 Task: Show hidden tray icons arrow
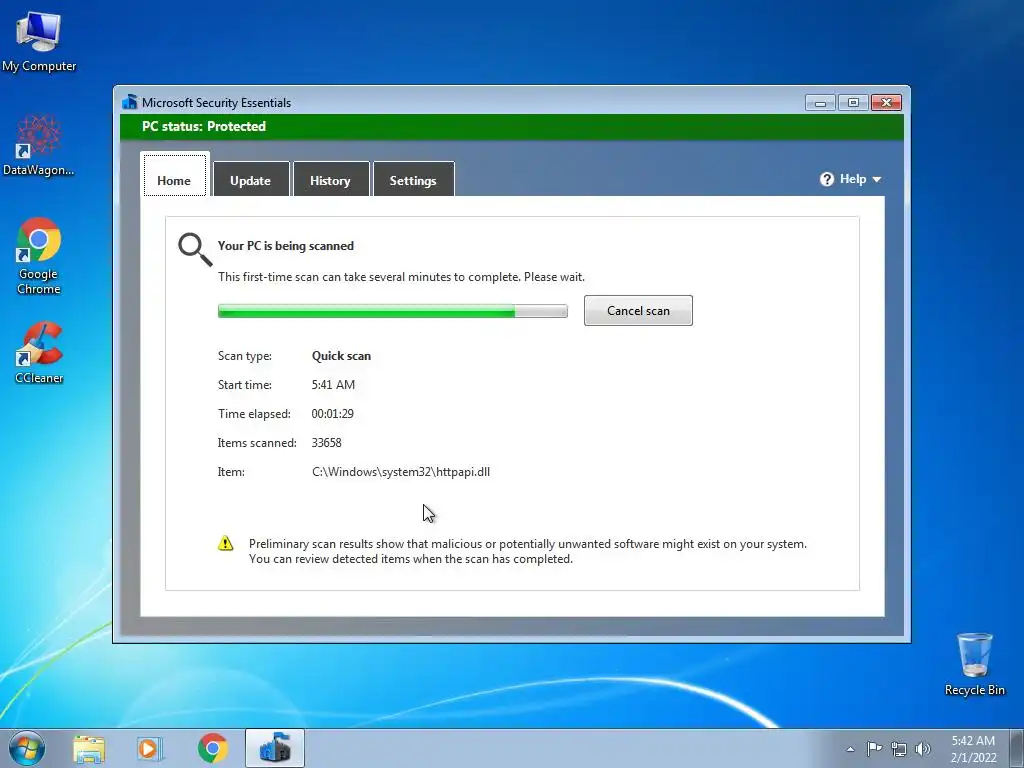[x=850, y=749]
